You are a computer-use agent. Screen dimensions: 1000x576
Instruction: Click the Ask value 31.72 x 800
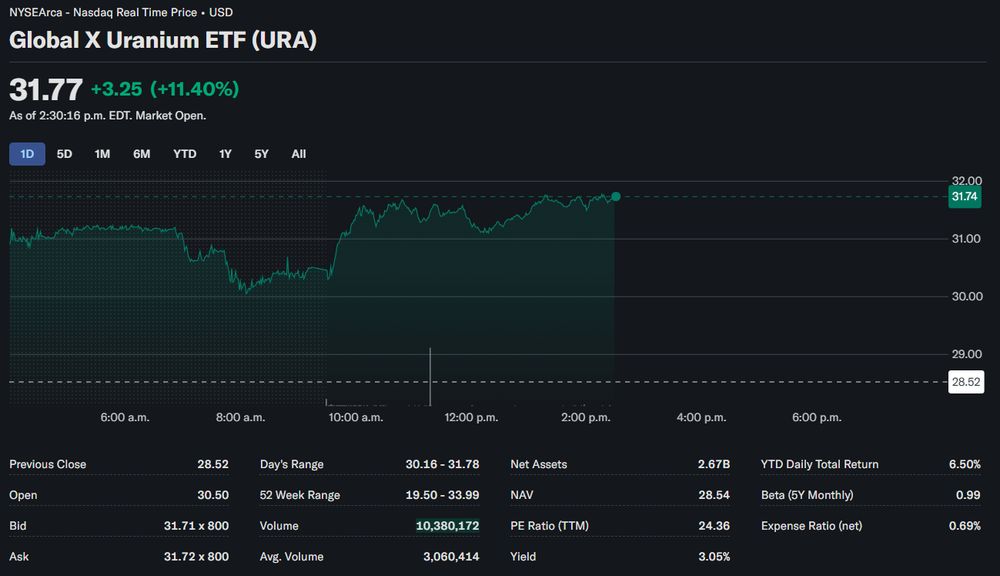[196, 556]
